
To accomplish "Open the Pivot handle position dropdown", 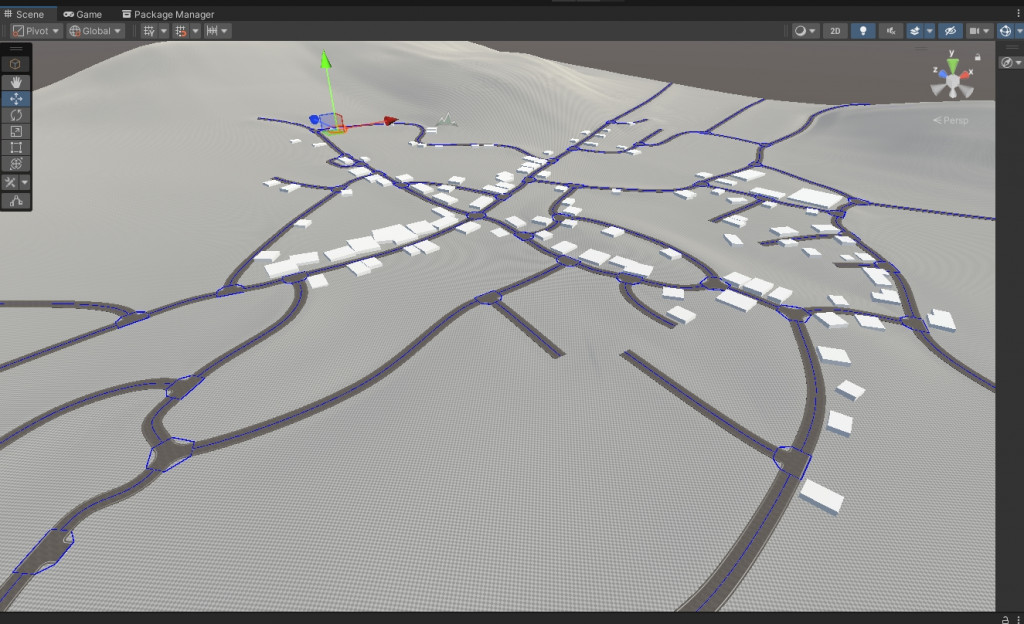I will click(36, 31).
